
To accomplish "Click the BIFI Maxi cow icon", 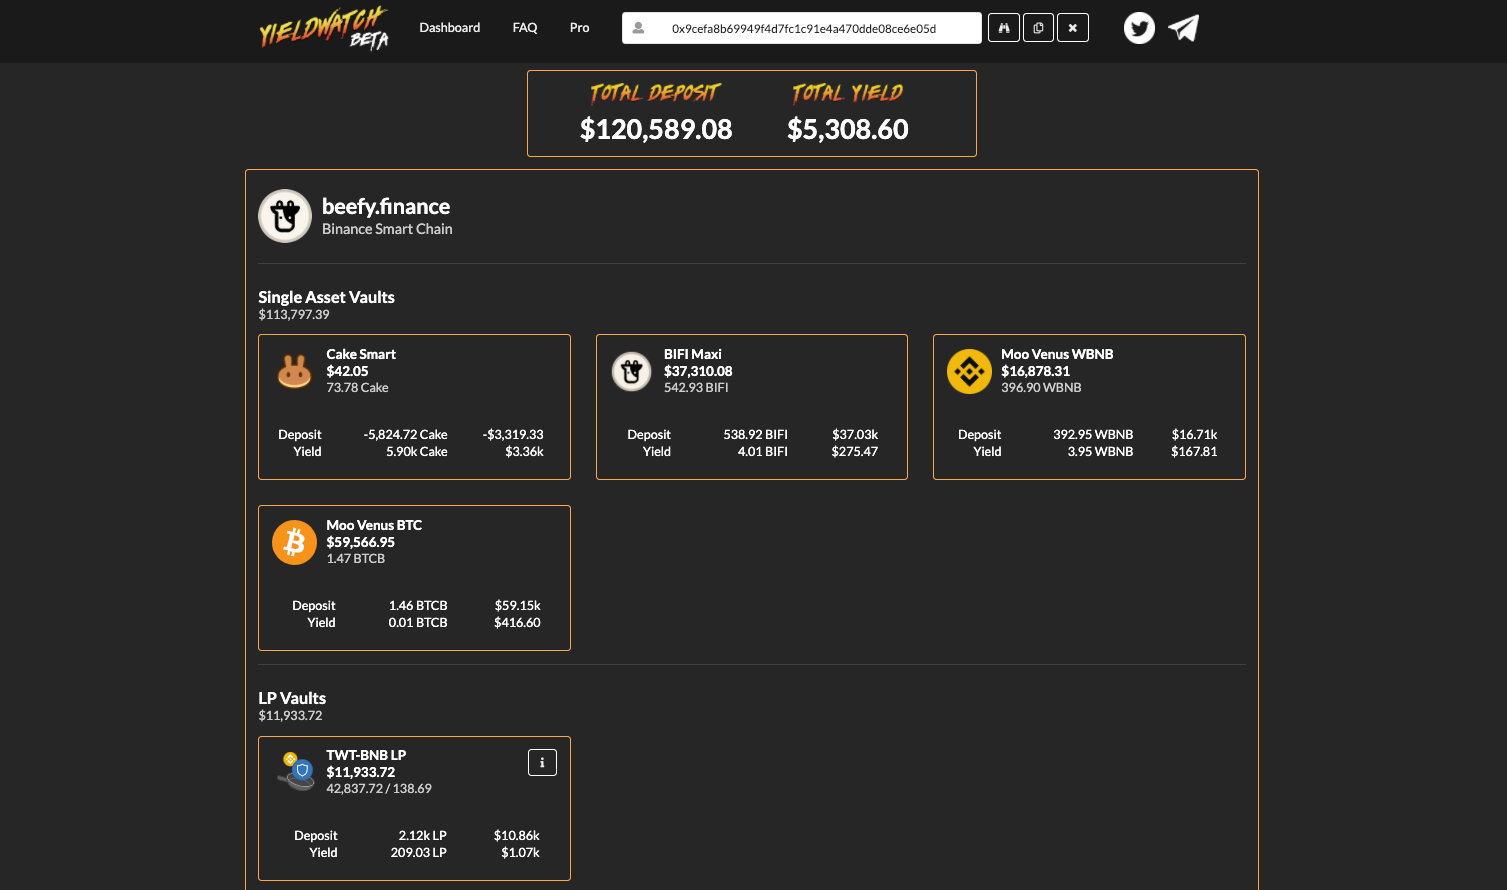I will point(632,372).
